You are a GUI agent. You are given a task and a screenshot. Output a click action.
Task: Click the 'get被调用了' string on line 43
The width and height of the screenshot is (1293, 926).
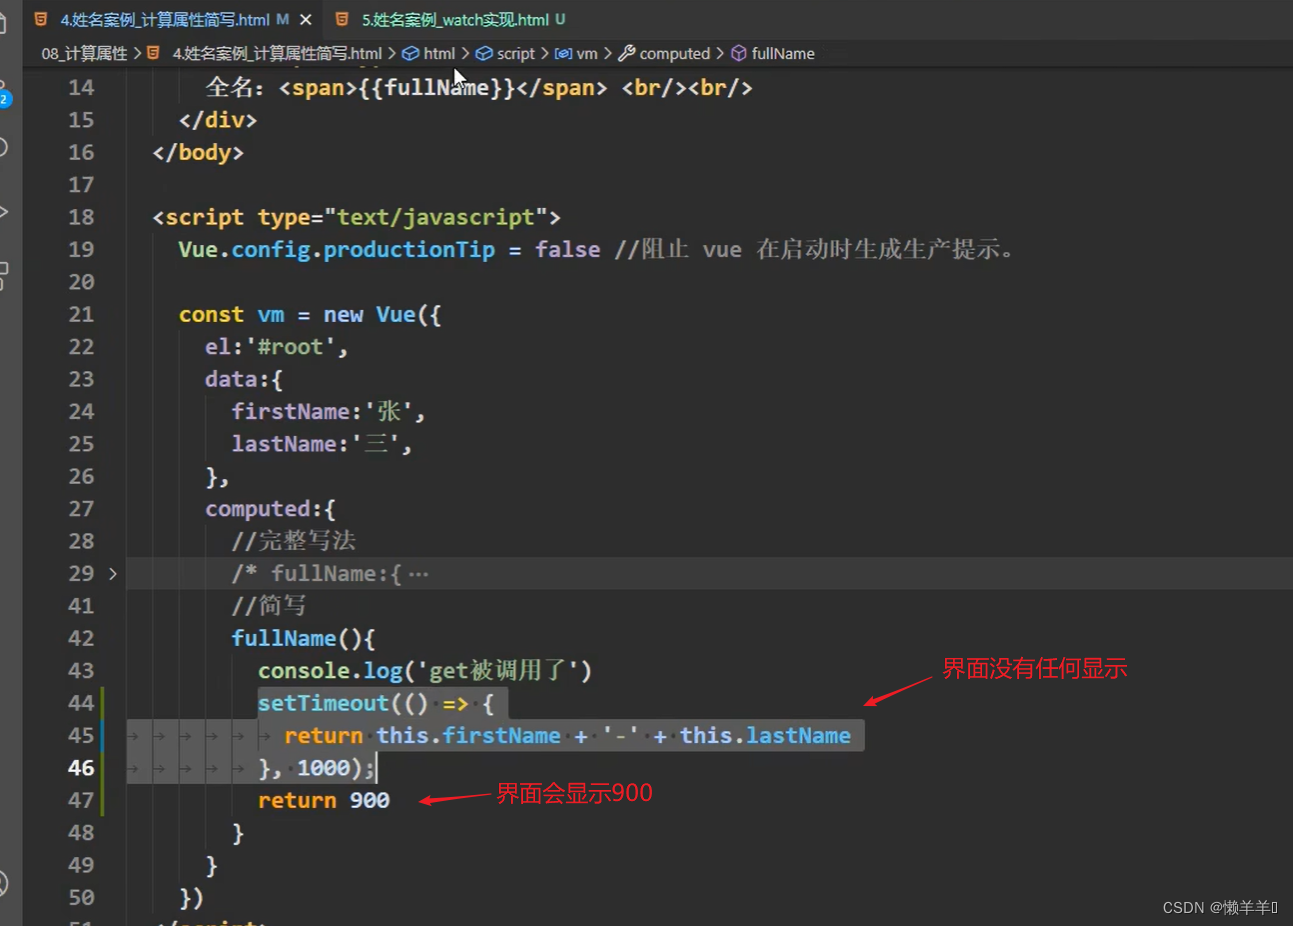(497, 671)
